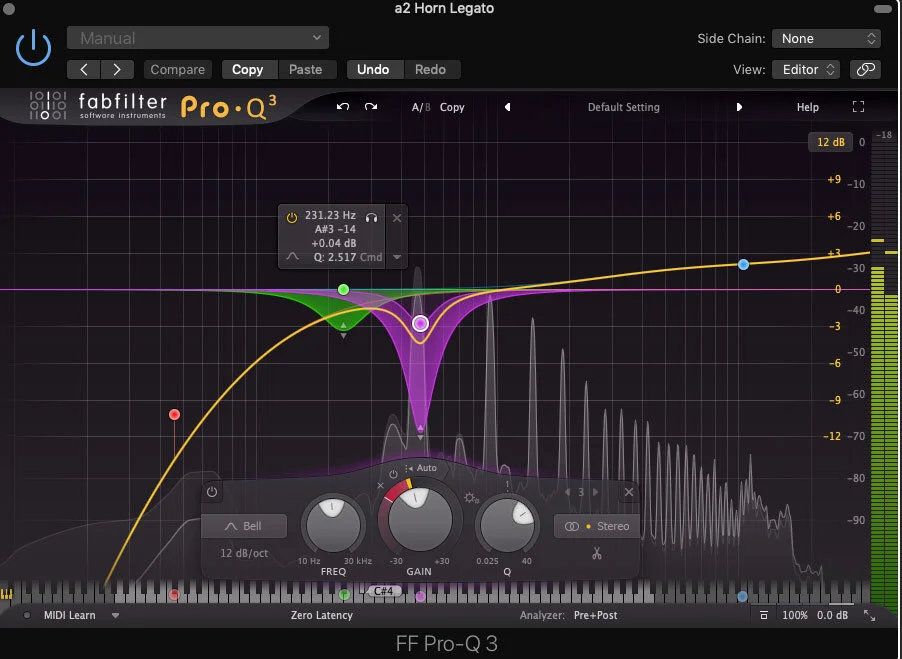Click the FabFilter redo arrow icon
Image resolution: width=902 pixels, height=659 pixels.
(x=371, y=107)
